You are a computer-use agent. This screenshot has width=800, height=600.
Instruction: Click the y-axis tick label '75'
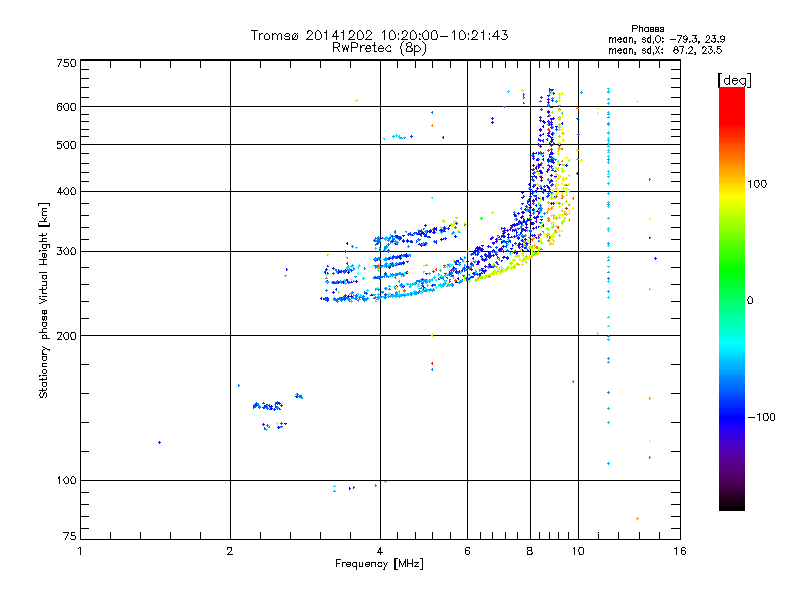coord(70,536)
